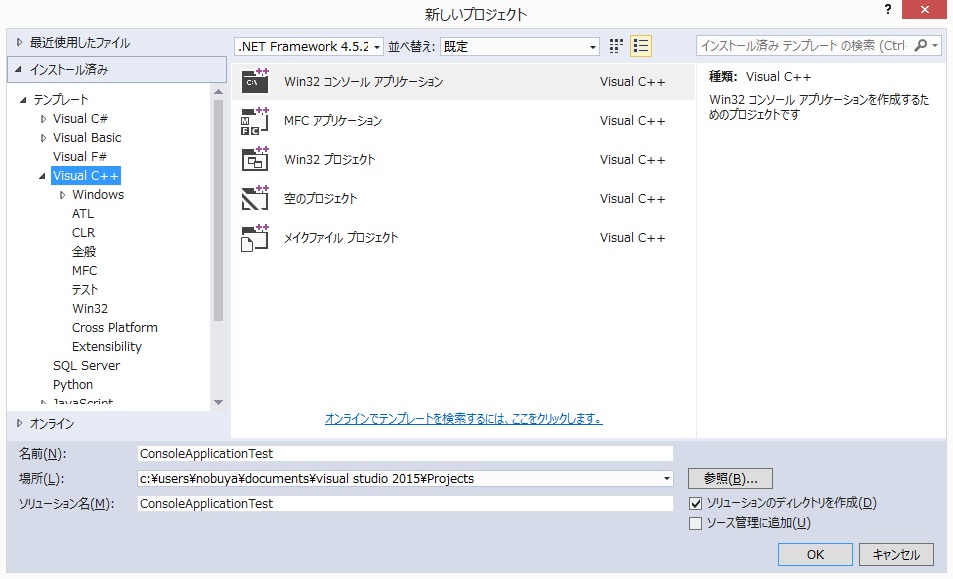Toggle the ソース管理に追加 option off
The height and width of the screenshot is (579, 953).
pos(696,521)
